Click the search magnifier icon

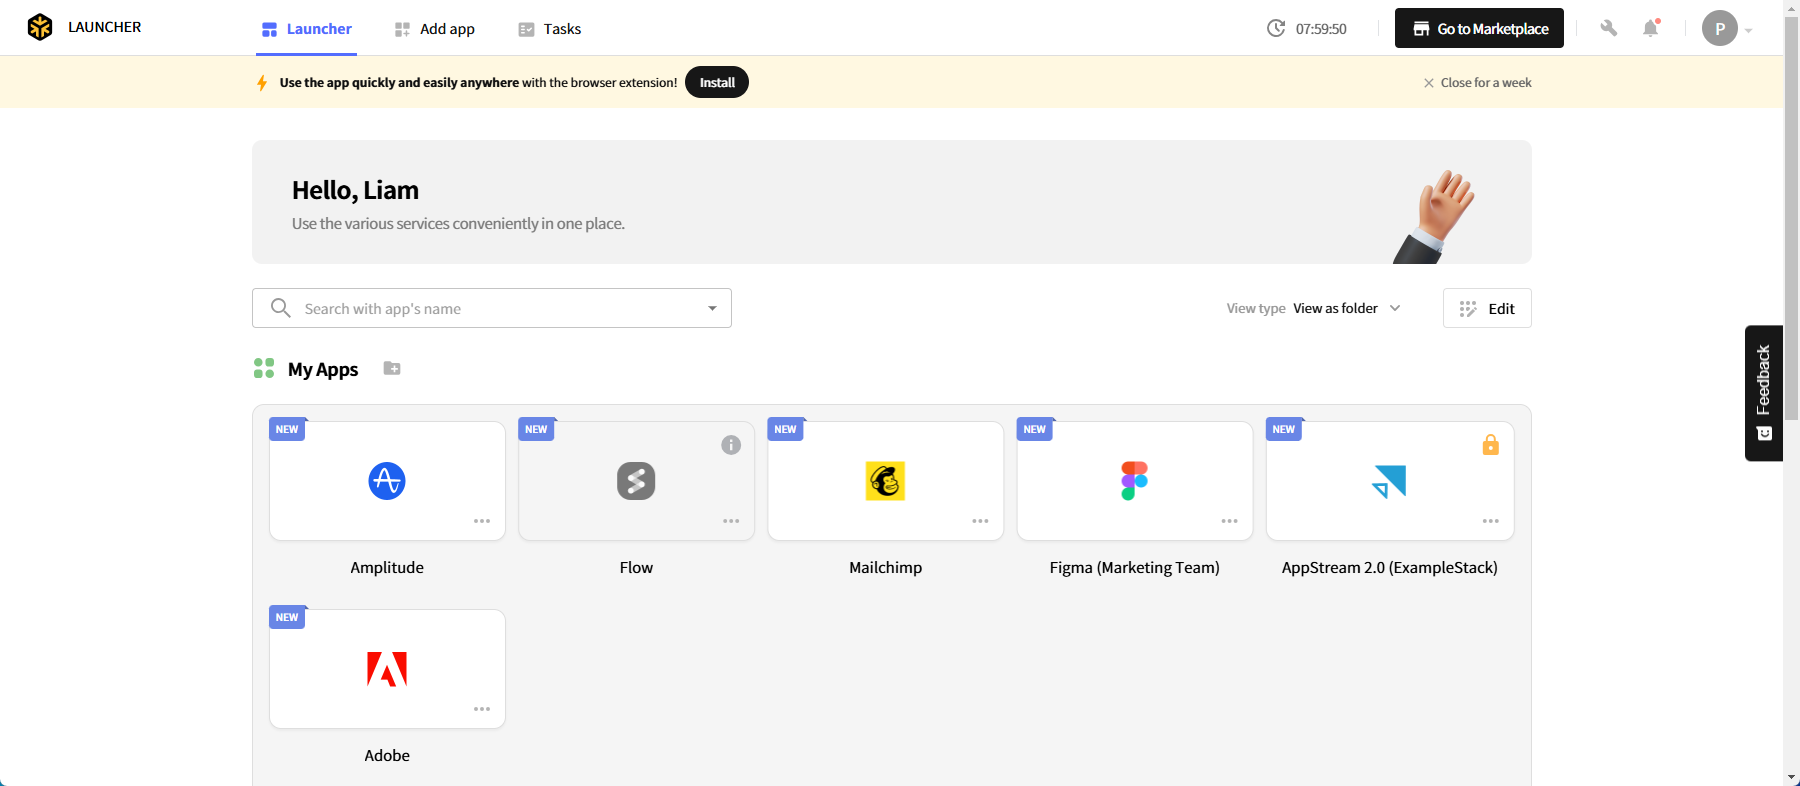[281, 308]
